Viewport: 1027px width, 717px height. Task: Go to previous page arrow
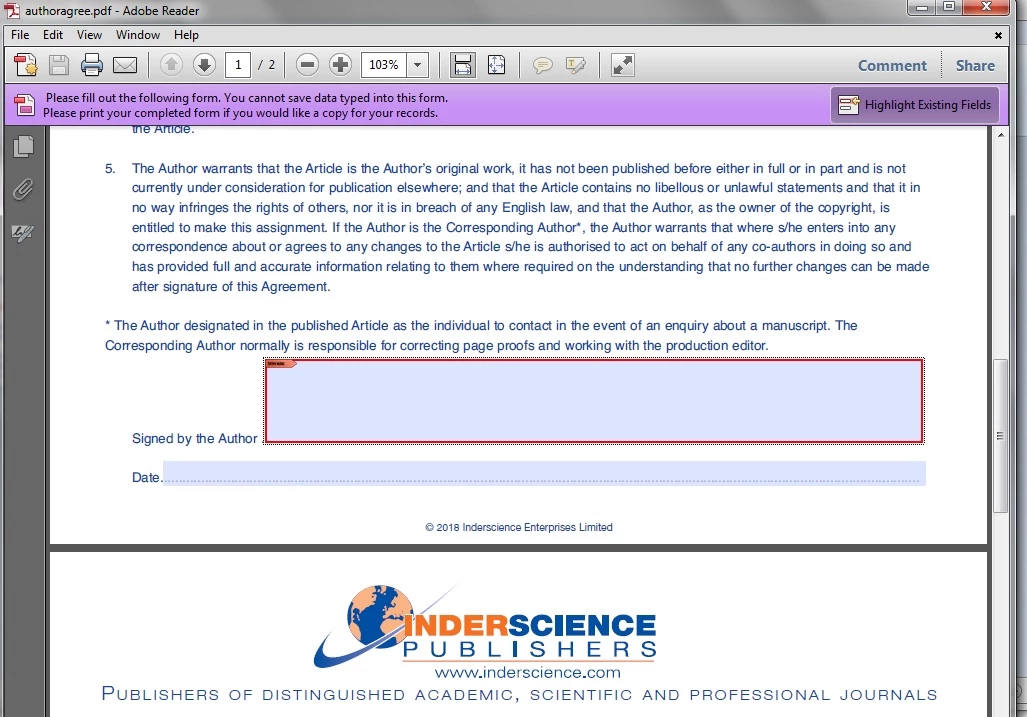(x=172, y=65)
